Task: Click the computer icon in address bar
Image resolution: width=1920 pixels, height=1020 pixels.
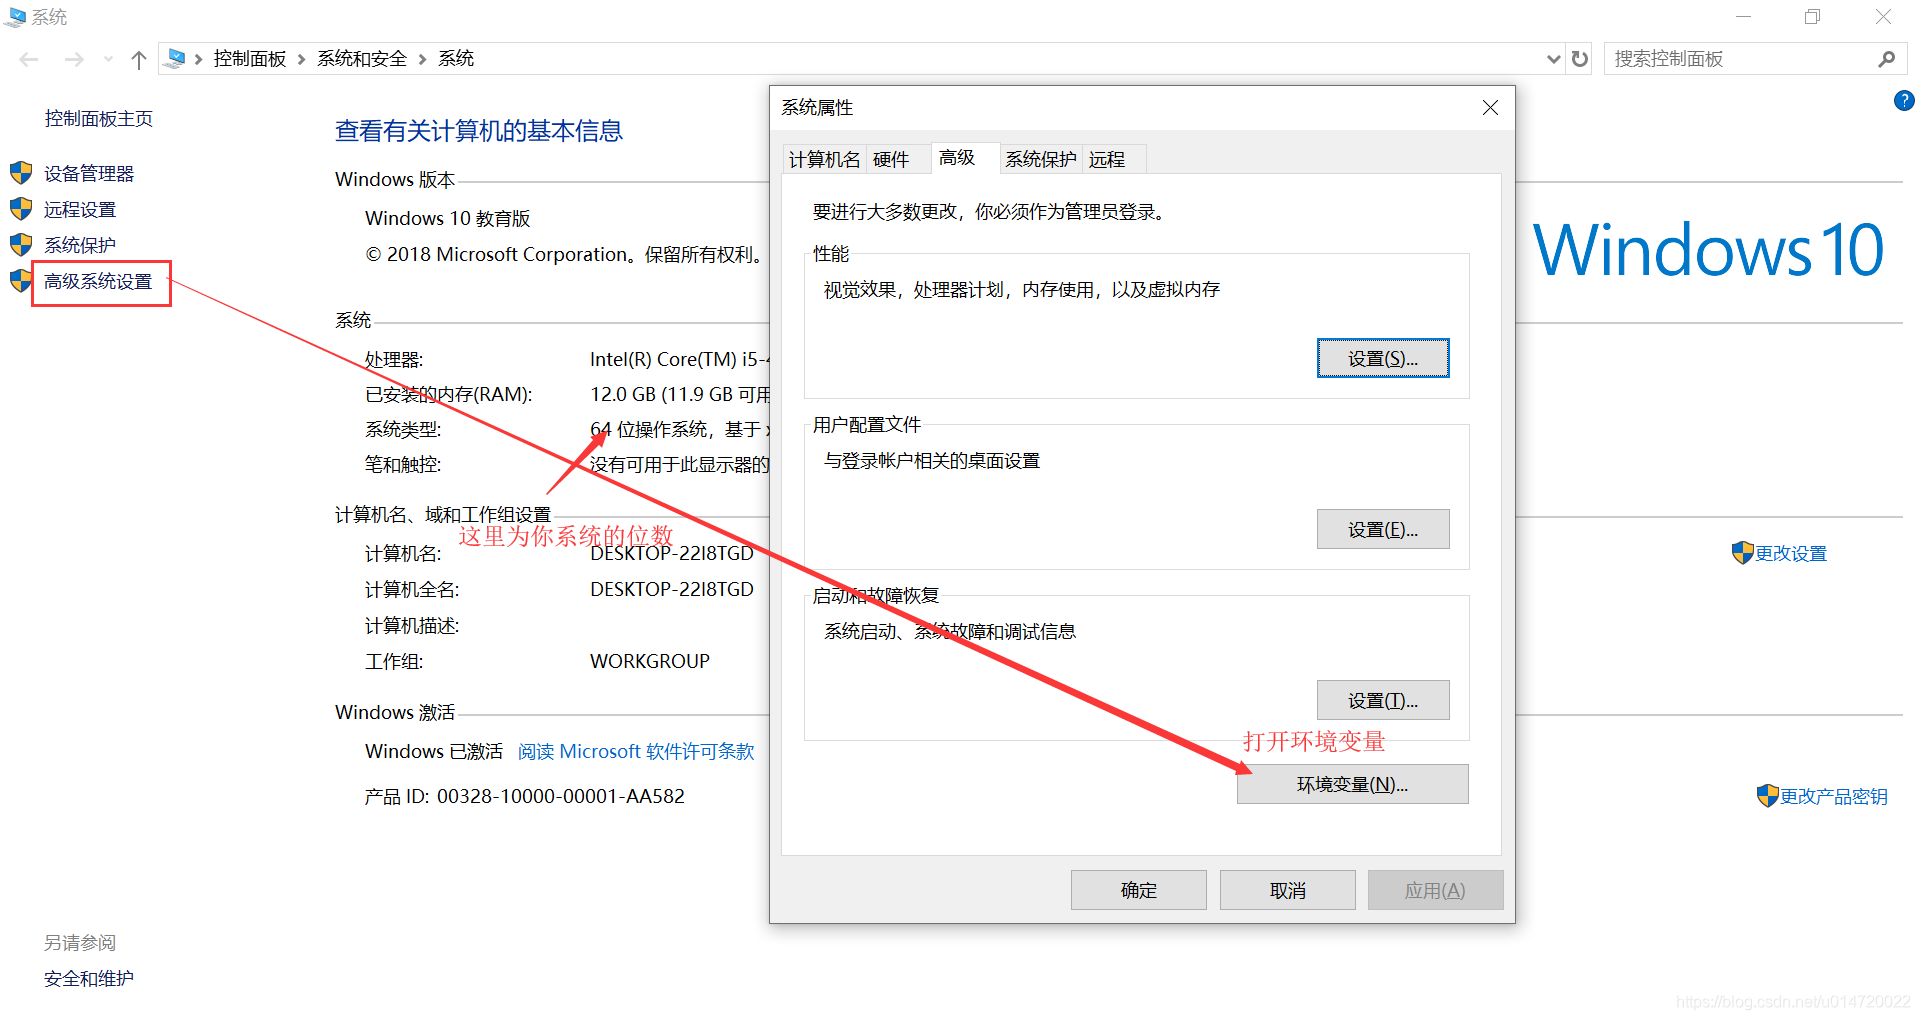Action: pyautogui.click(x=175, y=58)
